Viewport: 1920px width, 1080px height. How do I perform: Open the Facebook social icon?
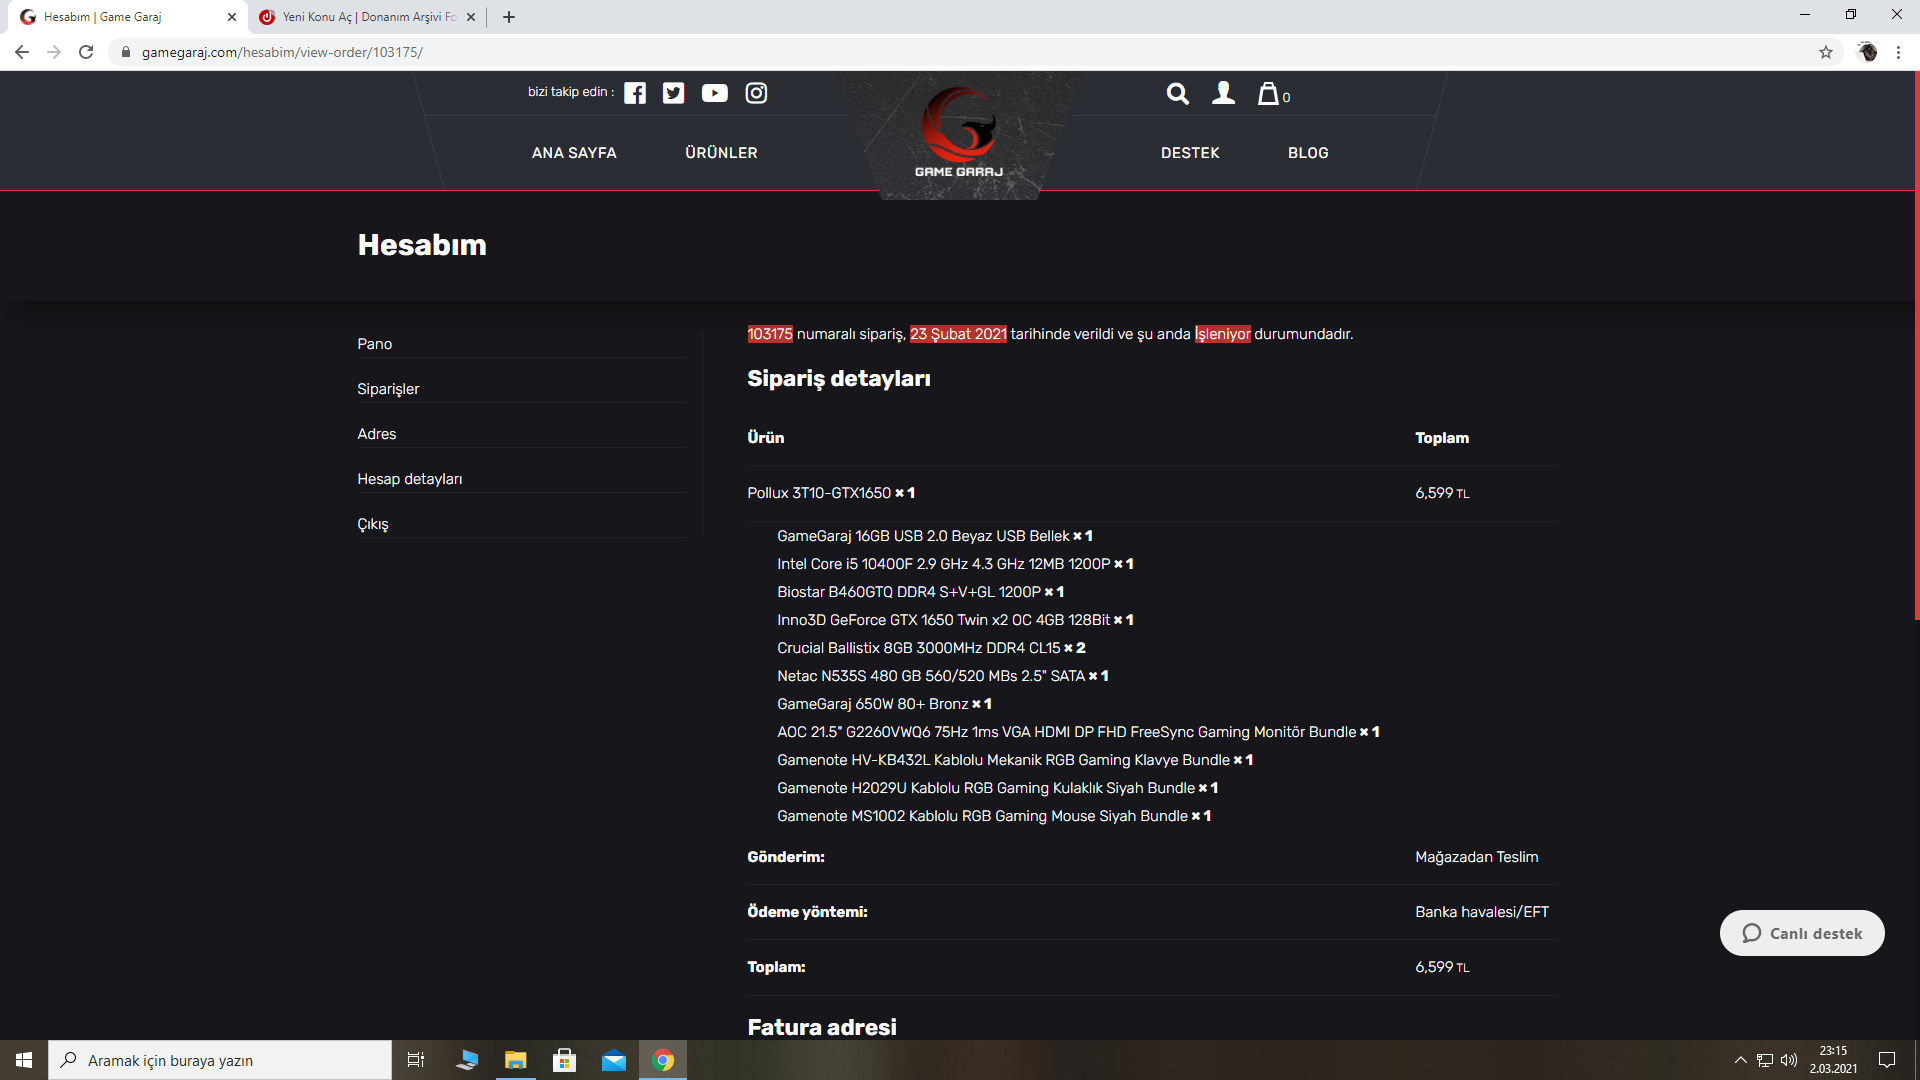635,93
